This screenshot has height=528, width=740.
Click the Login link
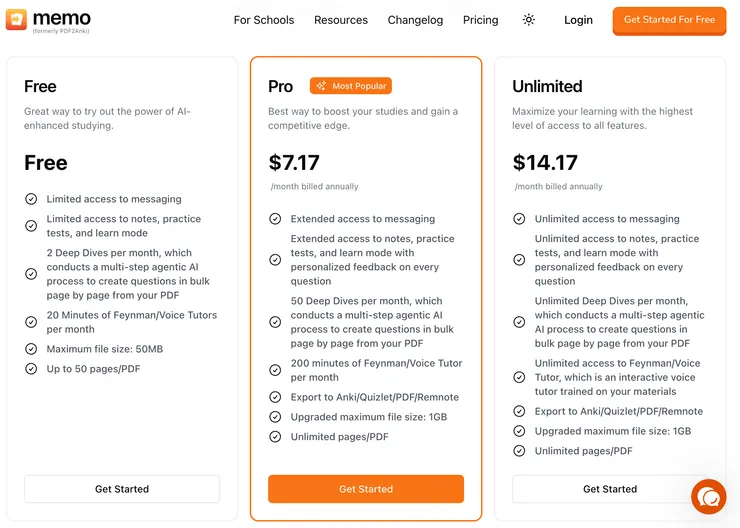(x=578, y=20)
